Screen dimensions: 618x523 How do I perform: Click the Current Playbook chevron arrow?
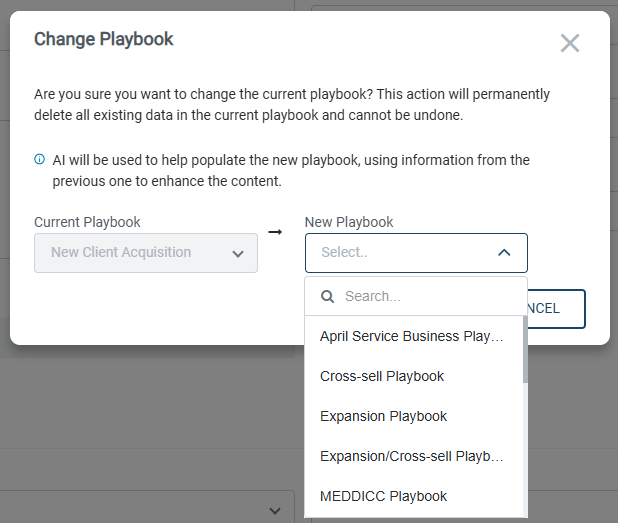pyautogui.click(x=238, y=253)
